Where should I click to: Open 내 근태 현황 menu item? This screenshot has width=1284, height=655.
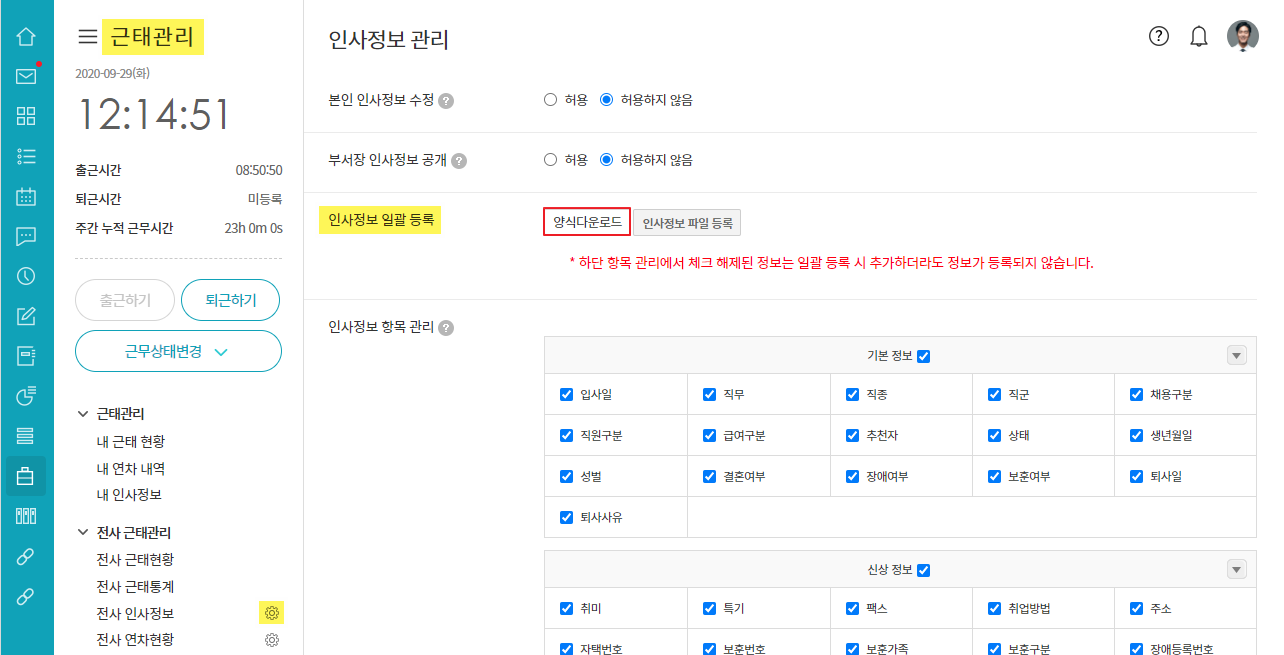click(131, 441)
